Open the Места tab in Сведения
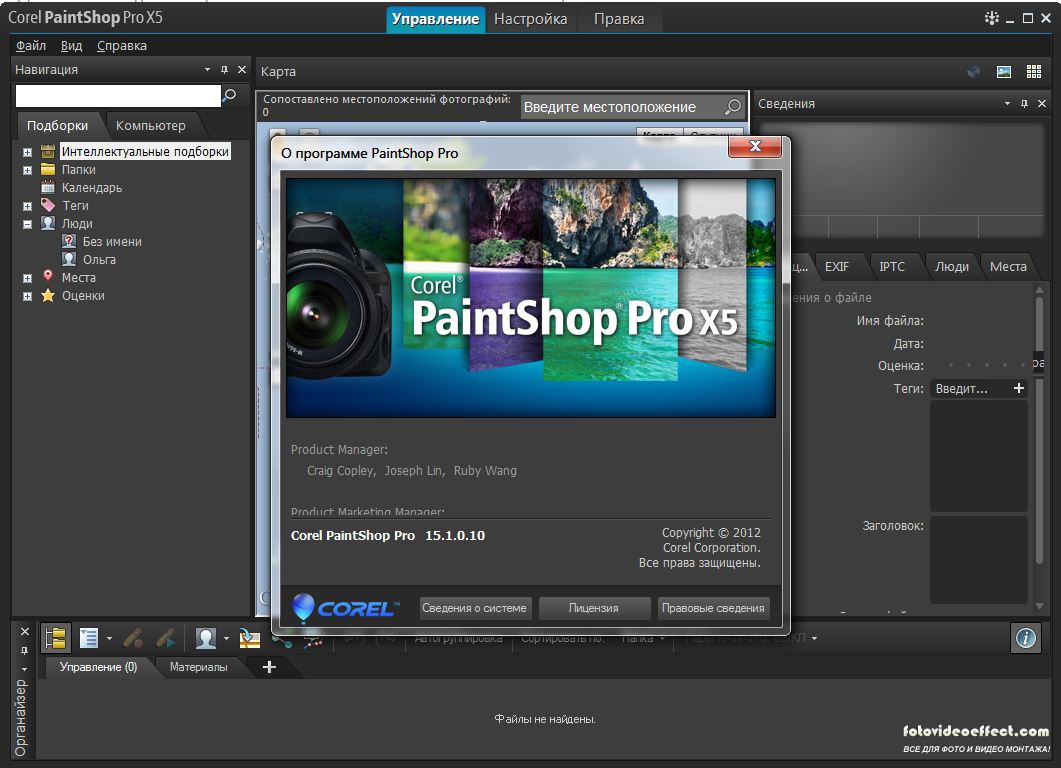Viewport: 1061px width, 768px height. (1008, 267)
